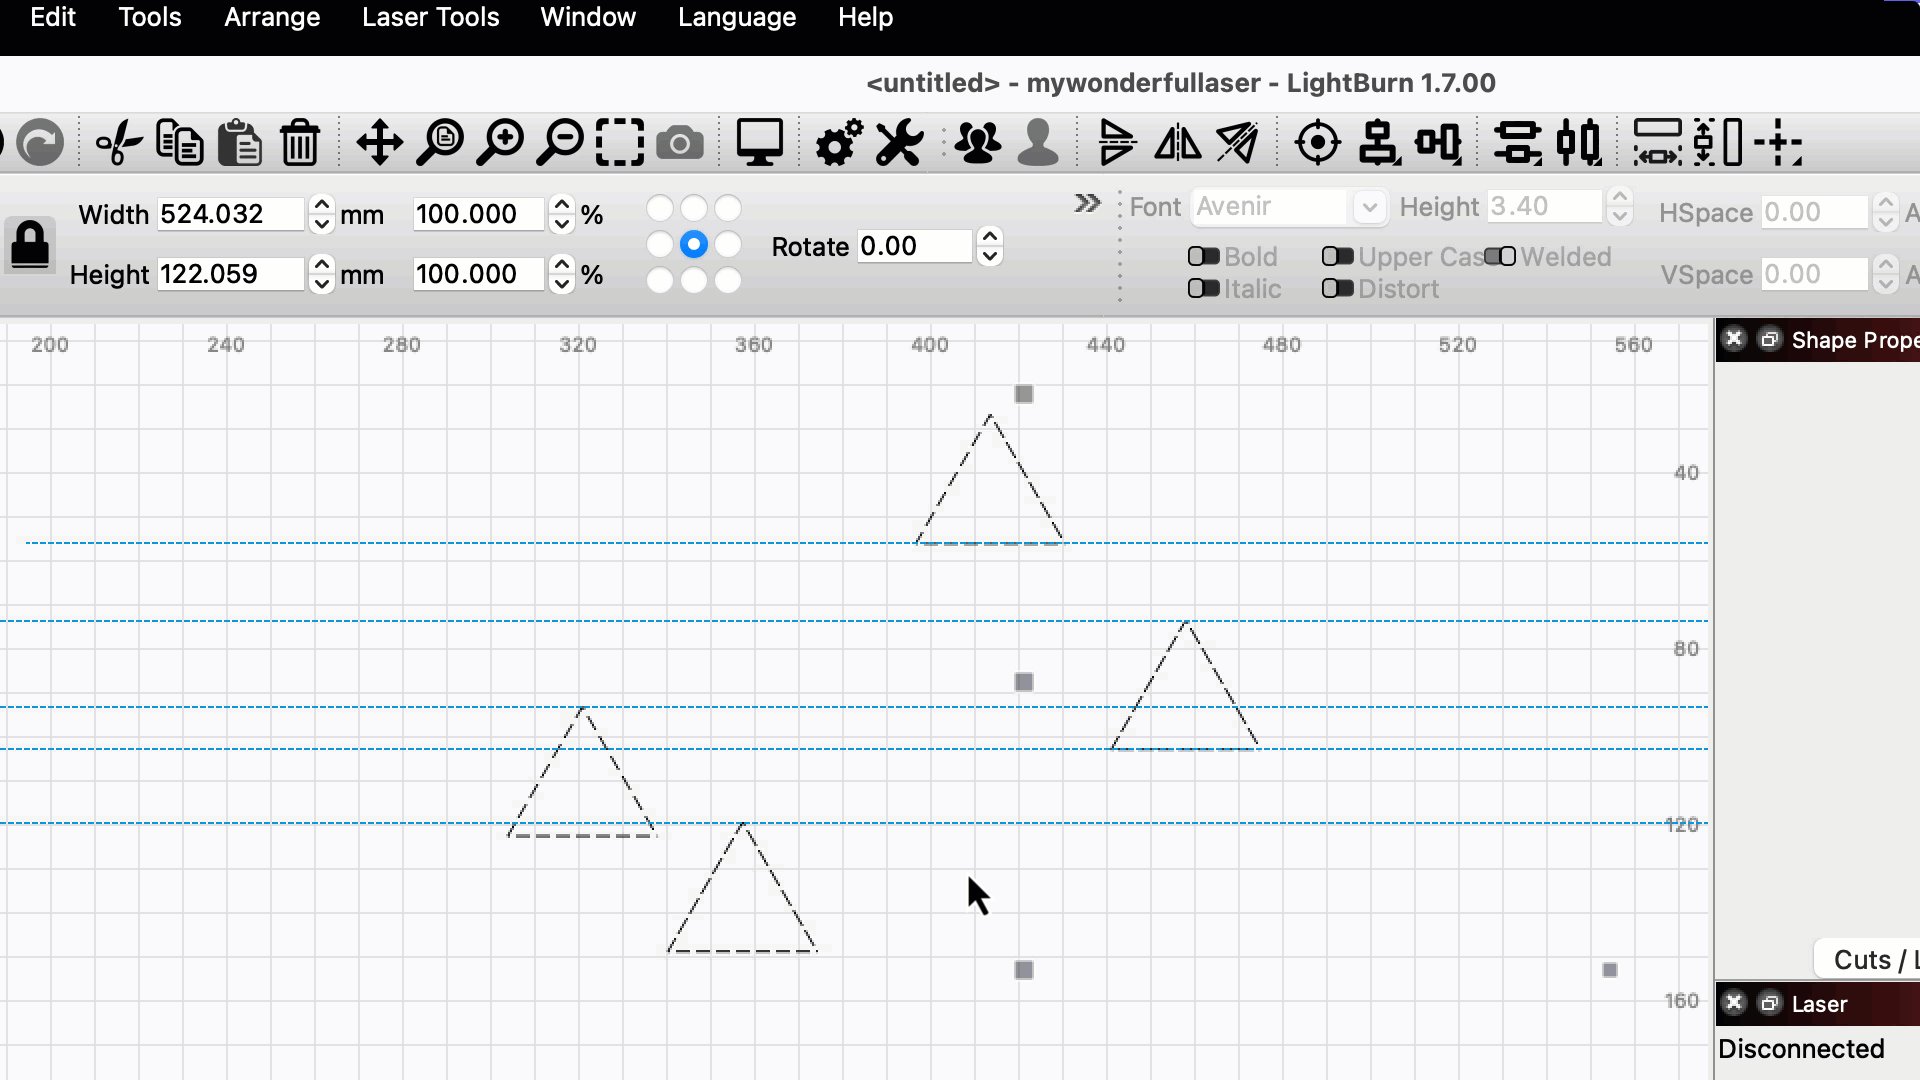Open the Laser Tools menu
Image resolution: width=1920 pixels, height=1080 pixels.
point(430,17)
